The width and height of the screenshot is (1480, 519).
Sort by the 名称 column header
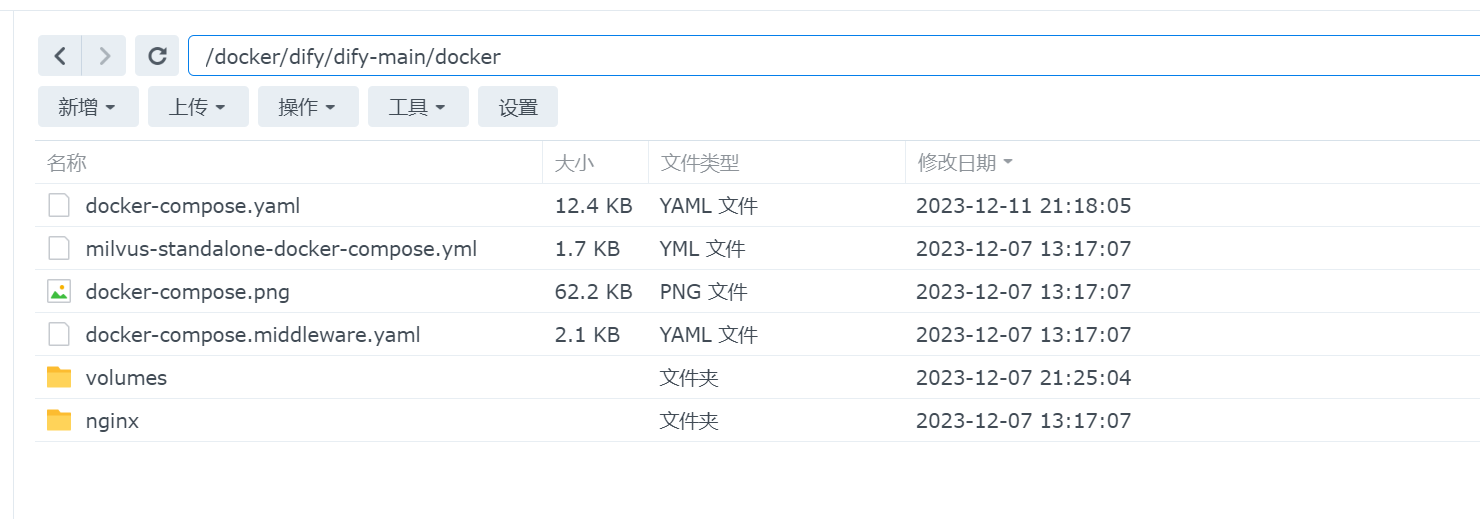tap(288, 163)
